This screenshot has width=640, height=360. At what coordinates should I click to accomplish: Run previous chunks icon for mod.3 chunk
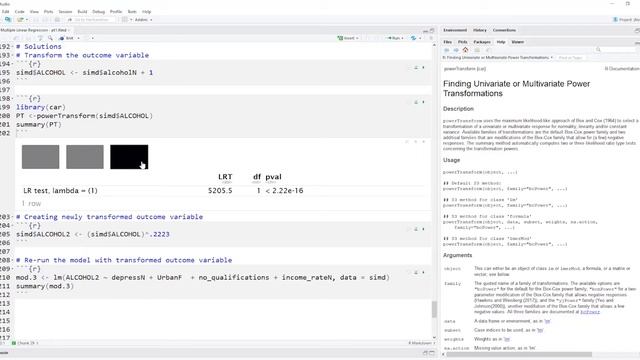pos(416,272)
